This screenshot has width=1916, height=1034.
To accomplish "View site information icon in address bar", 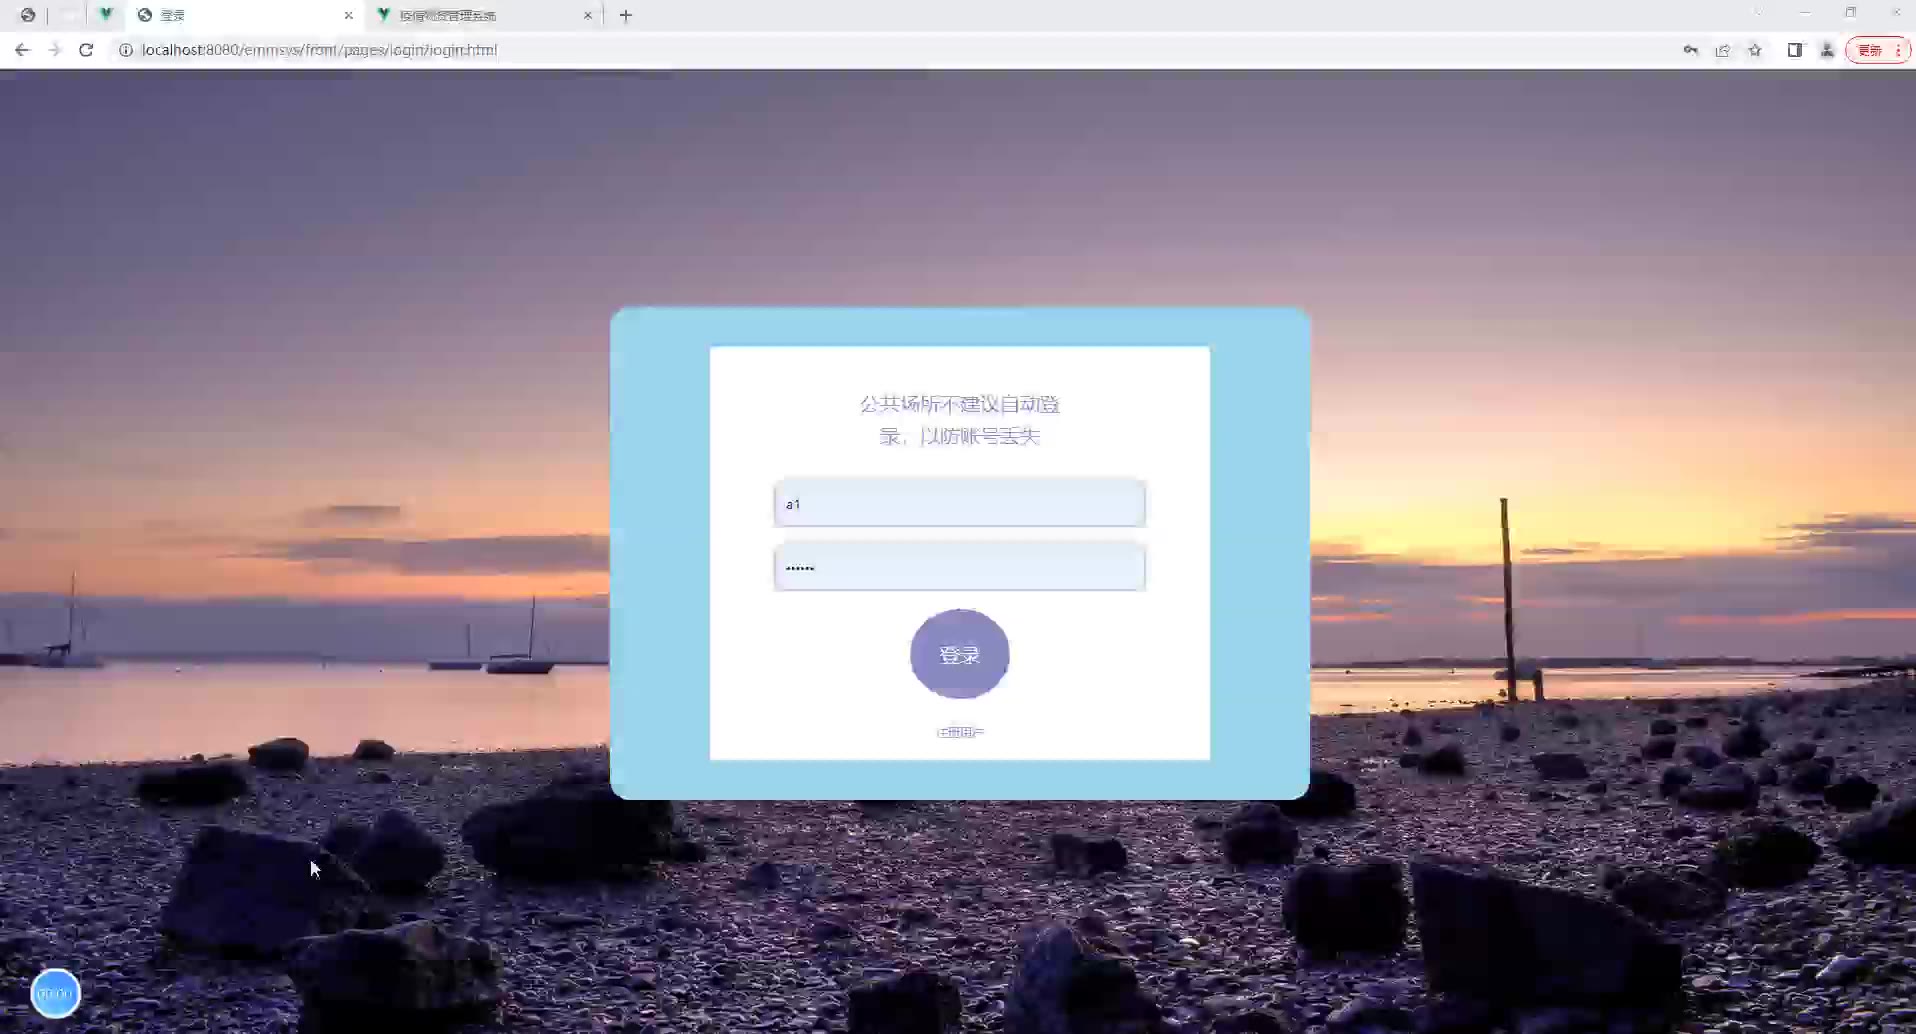I will coord(126,50).
